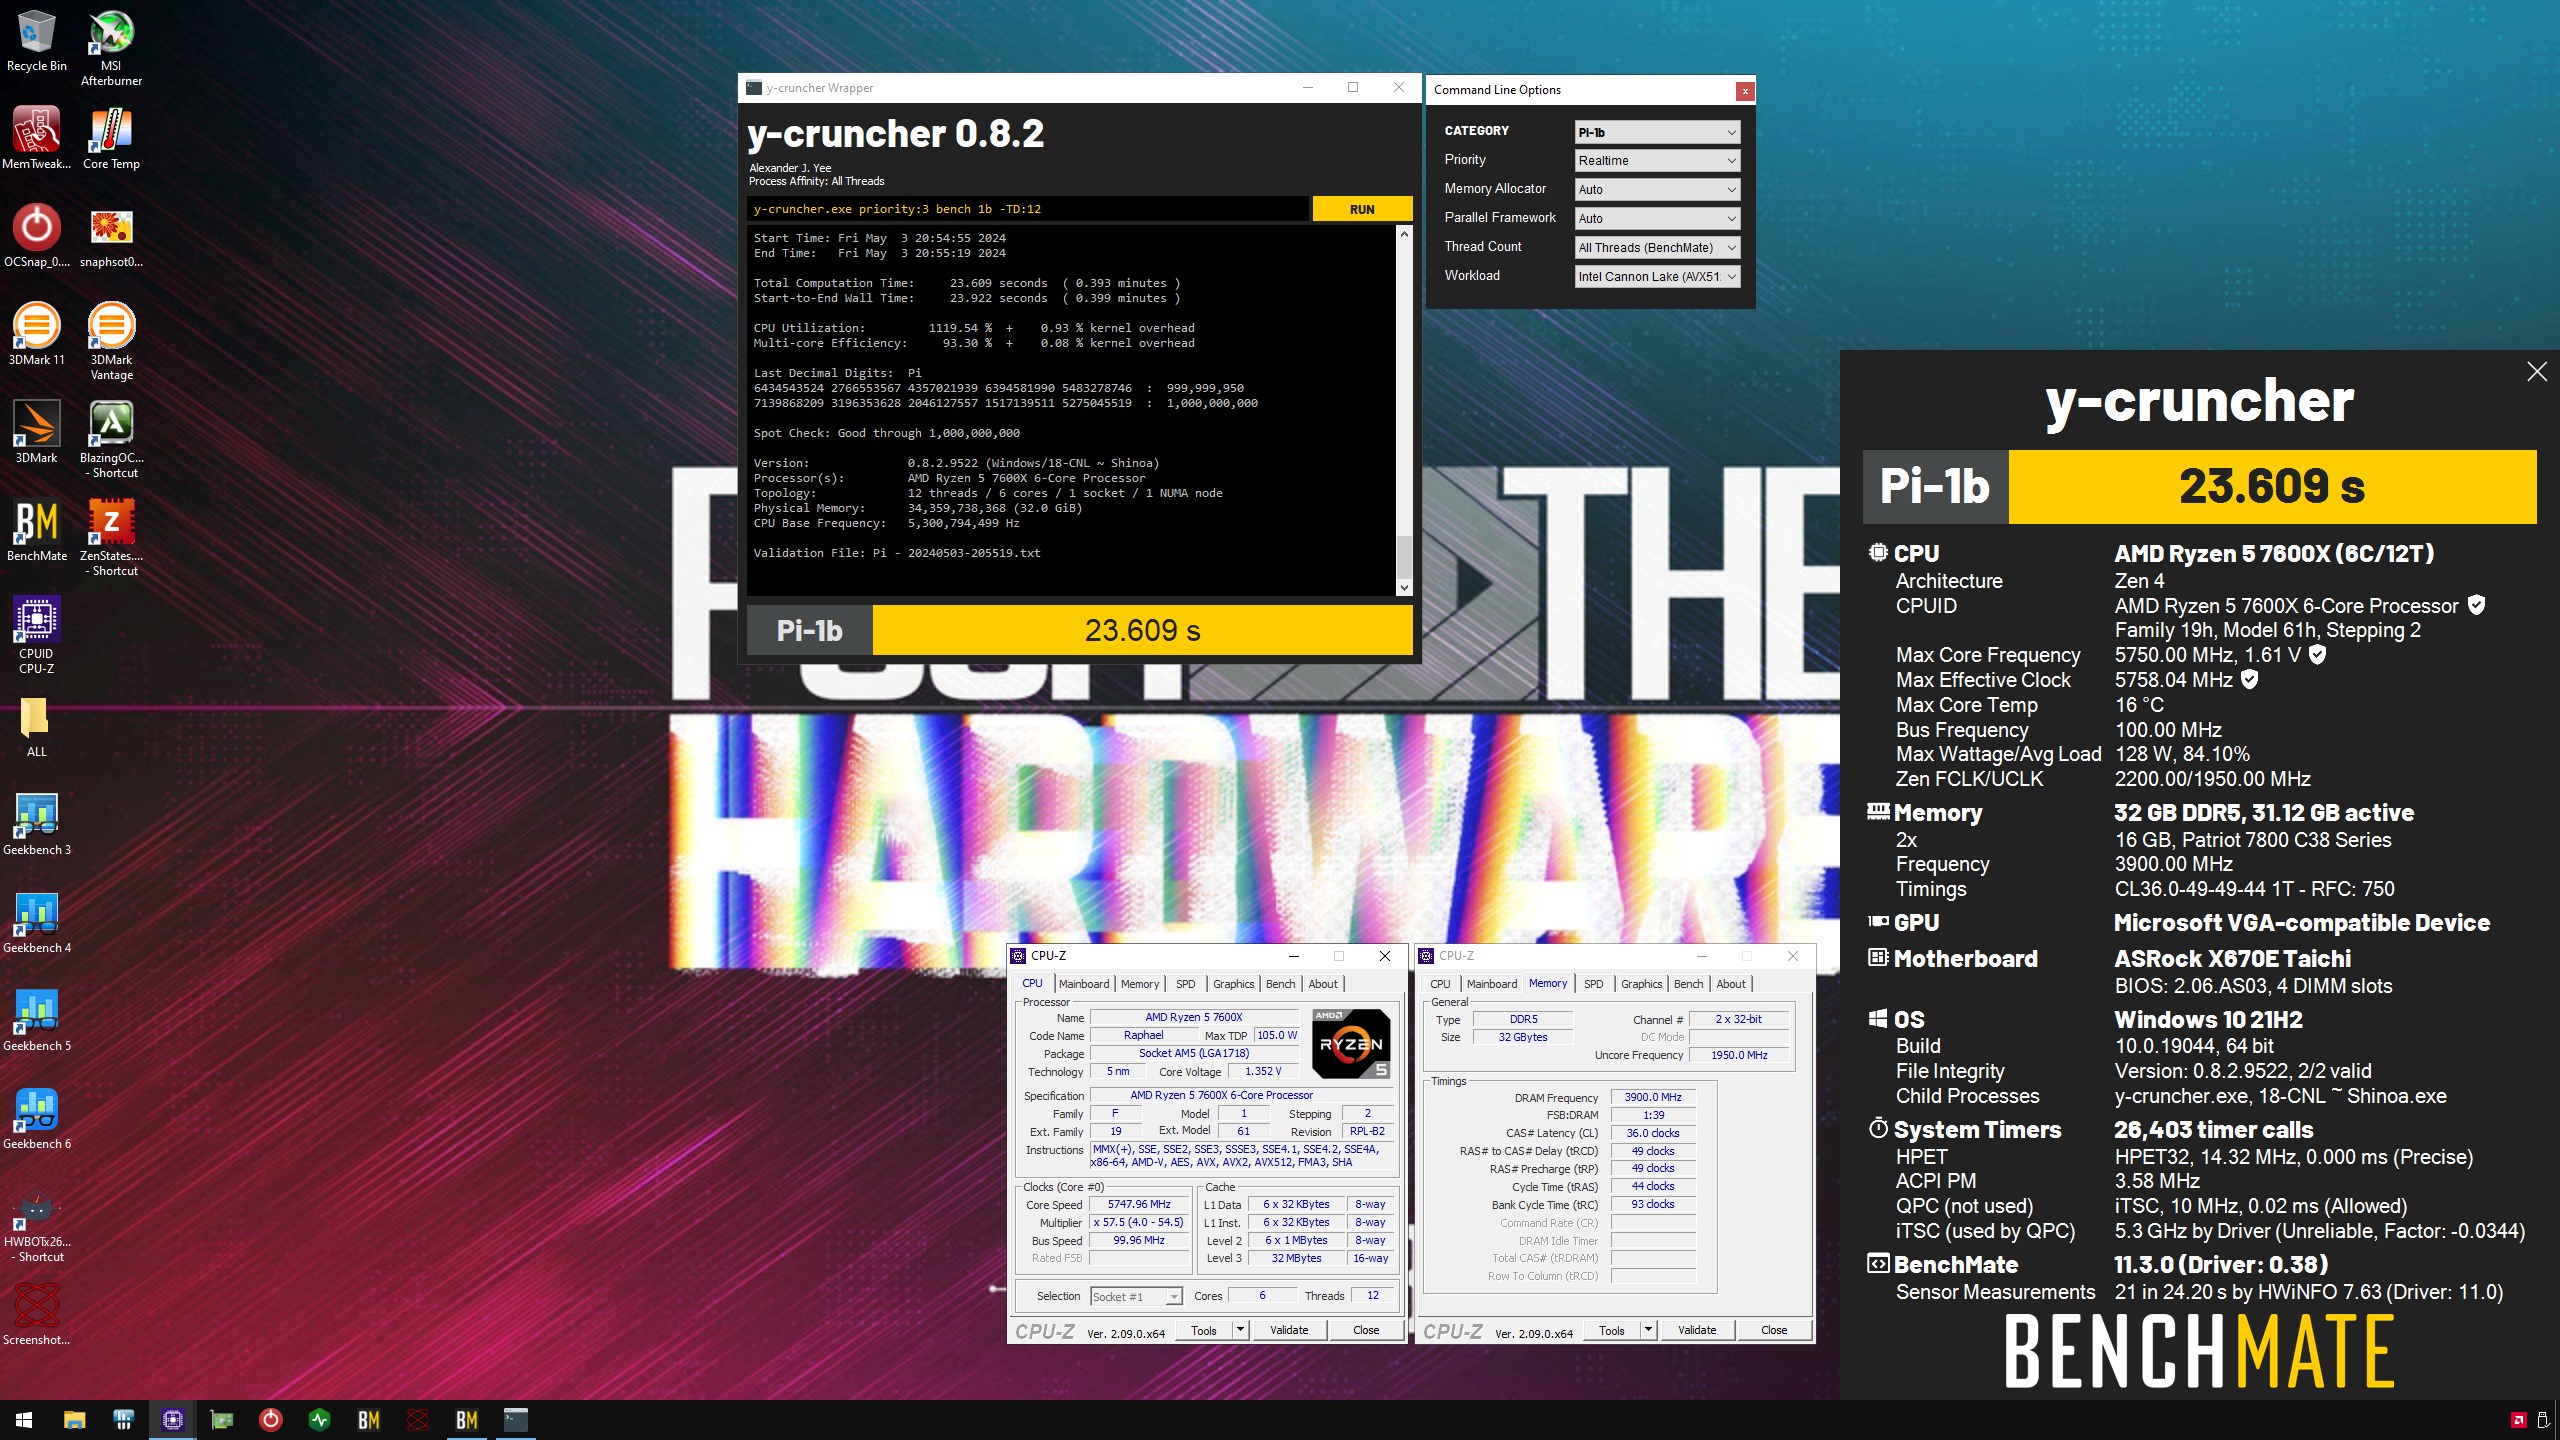Open the 3DMark desktop icon
The width and height of the screenshot is (2560, 1440).
click(37, 432)
